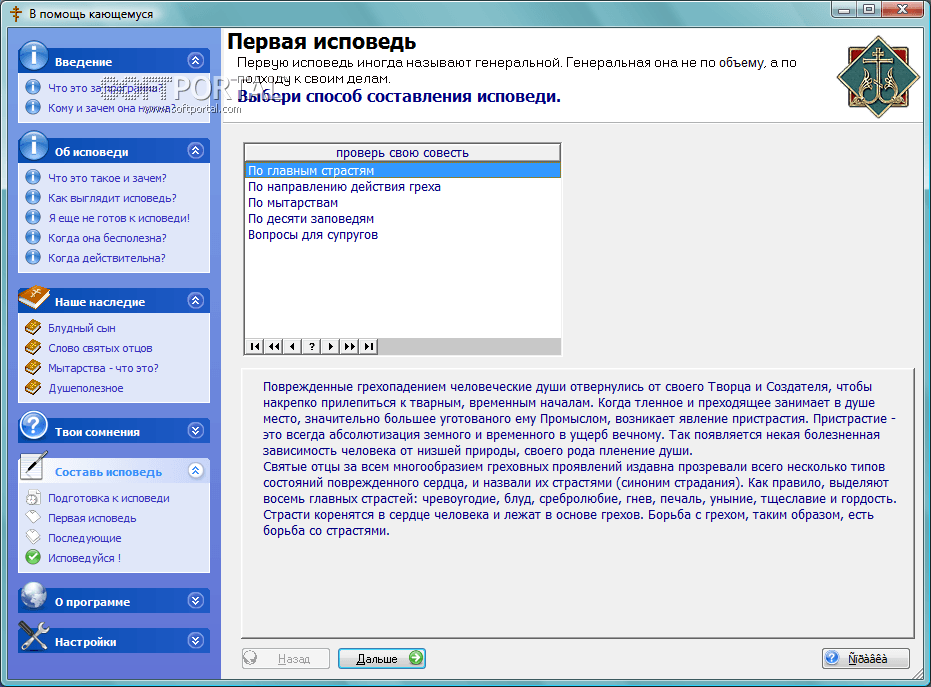931x687 pixels.
Task: Click the О программе section header label
Action: 93,602
